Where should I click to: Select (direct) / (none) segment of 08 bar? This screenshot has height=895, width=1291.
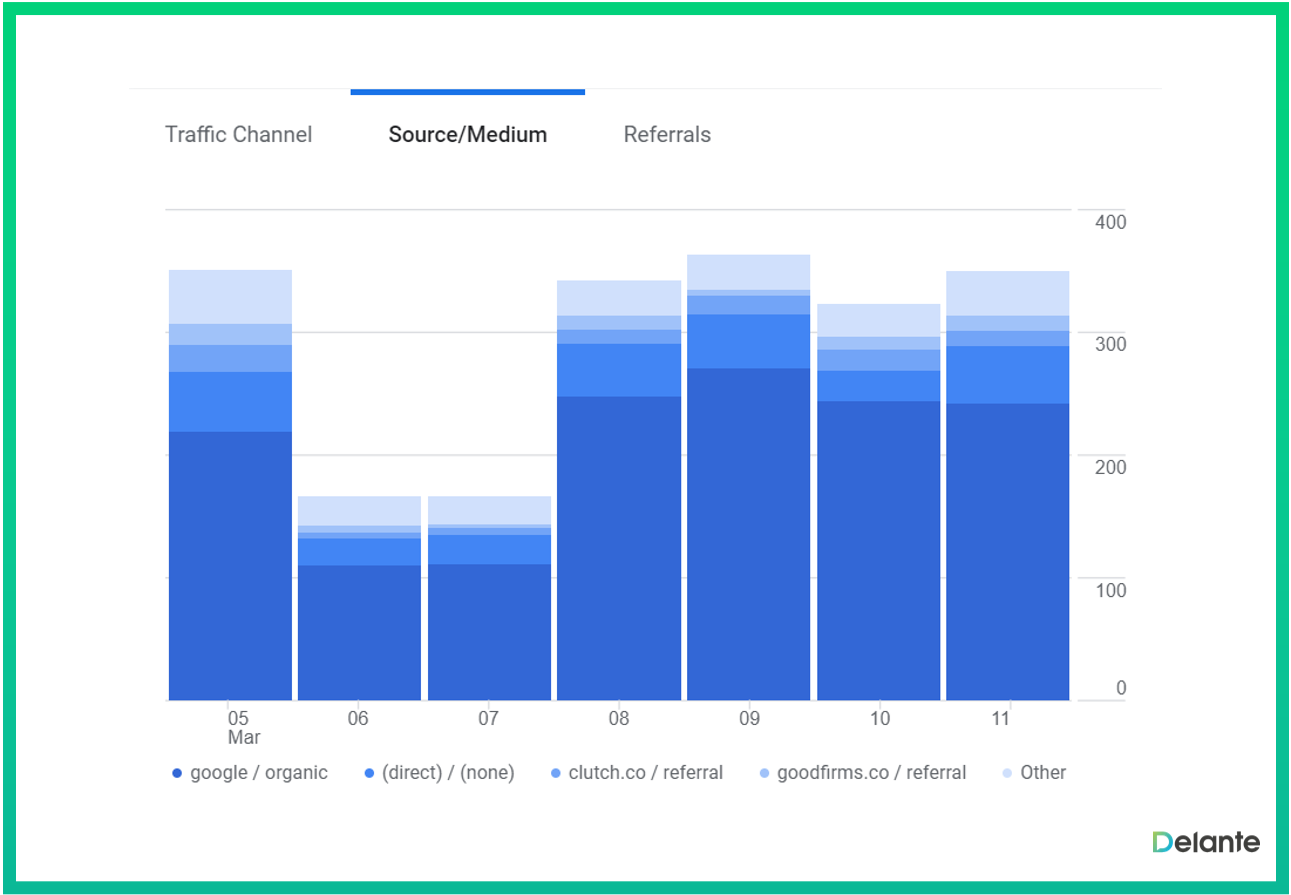point(619,369)
